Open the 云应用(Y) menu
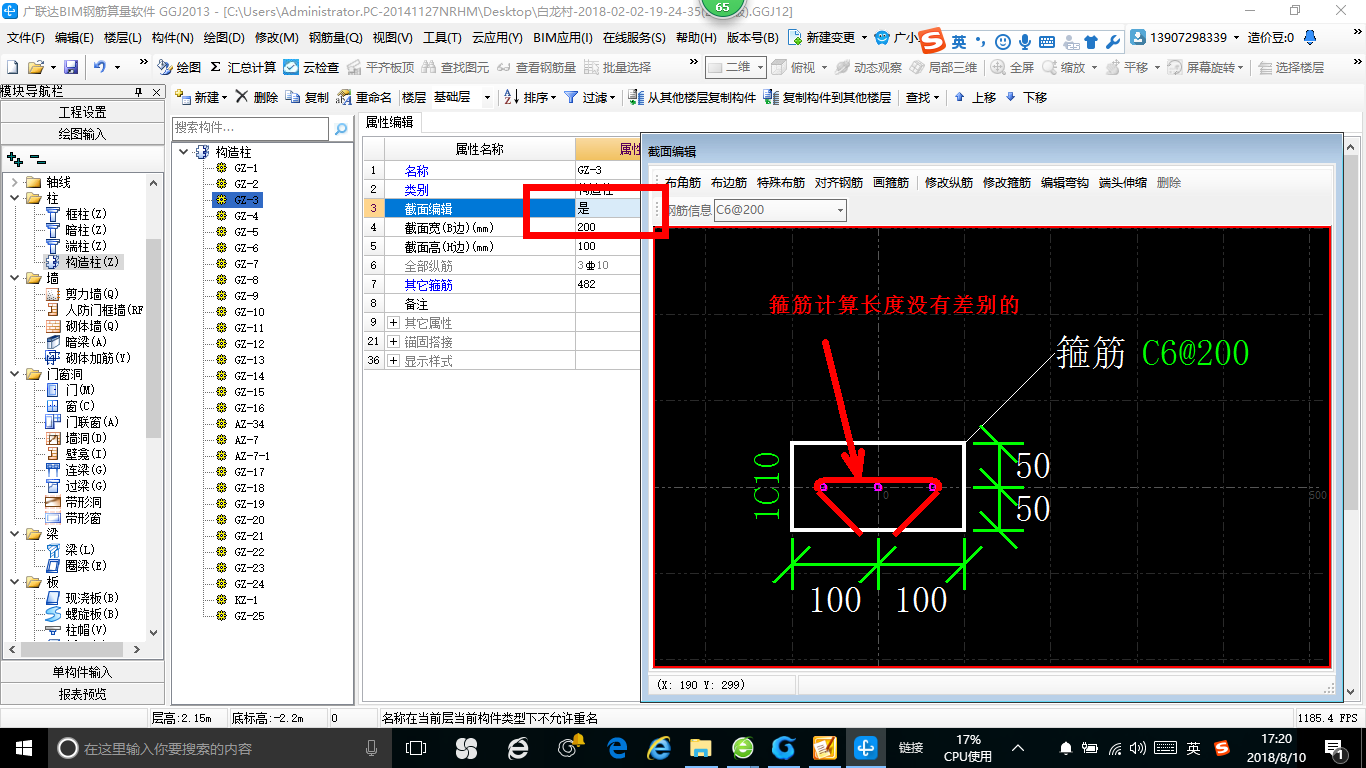The image size is (1366, 768). coord(497,37)
